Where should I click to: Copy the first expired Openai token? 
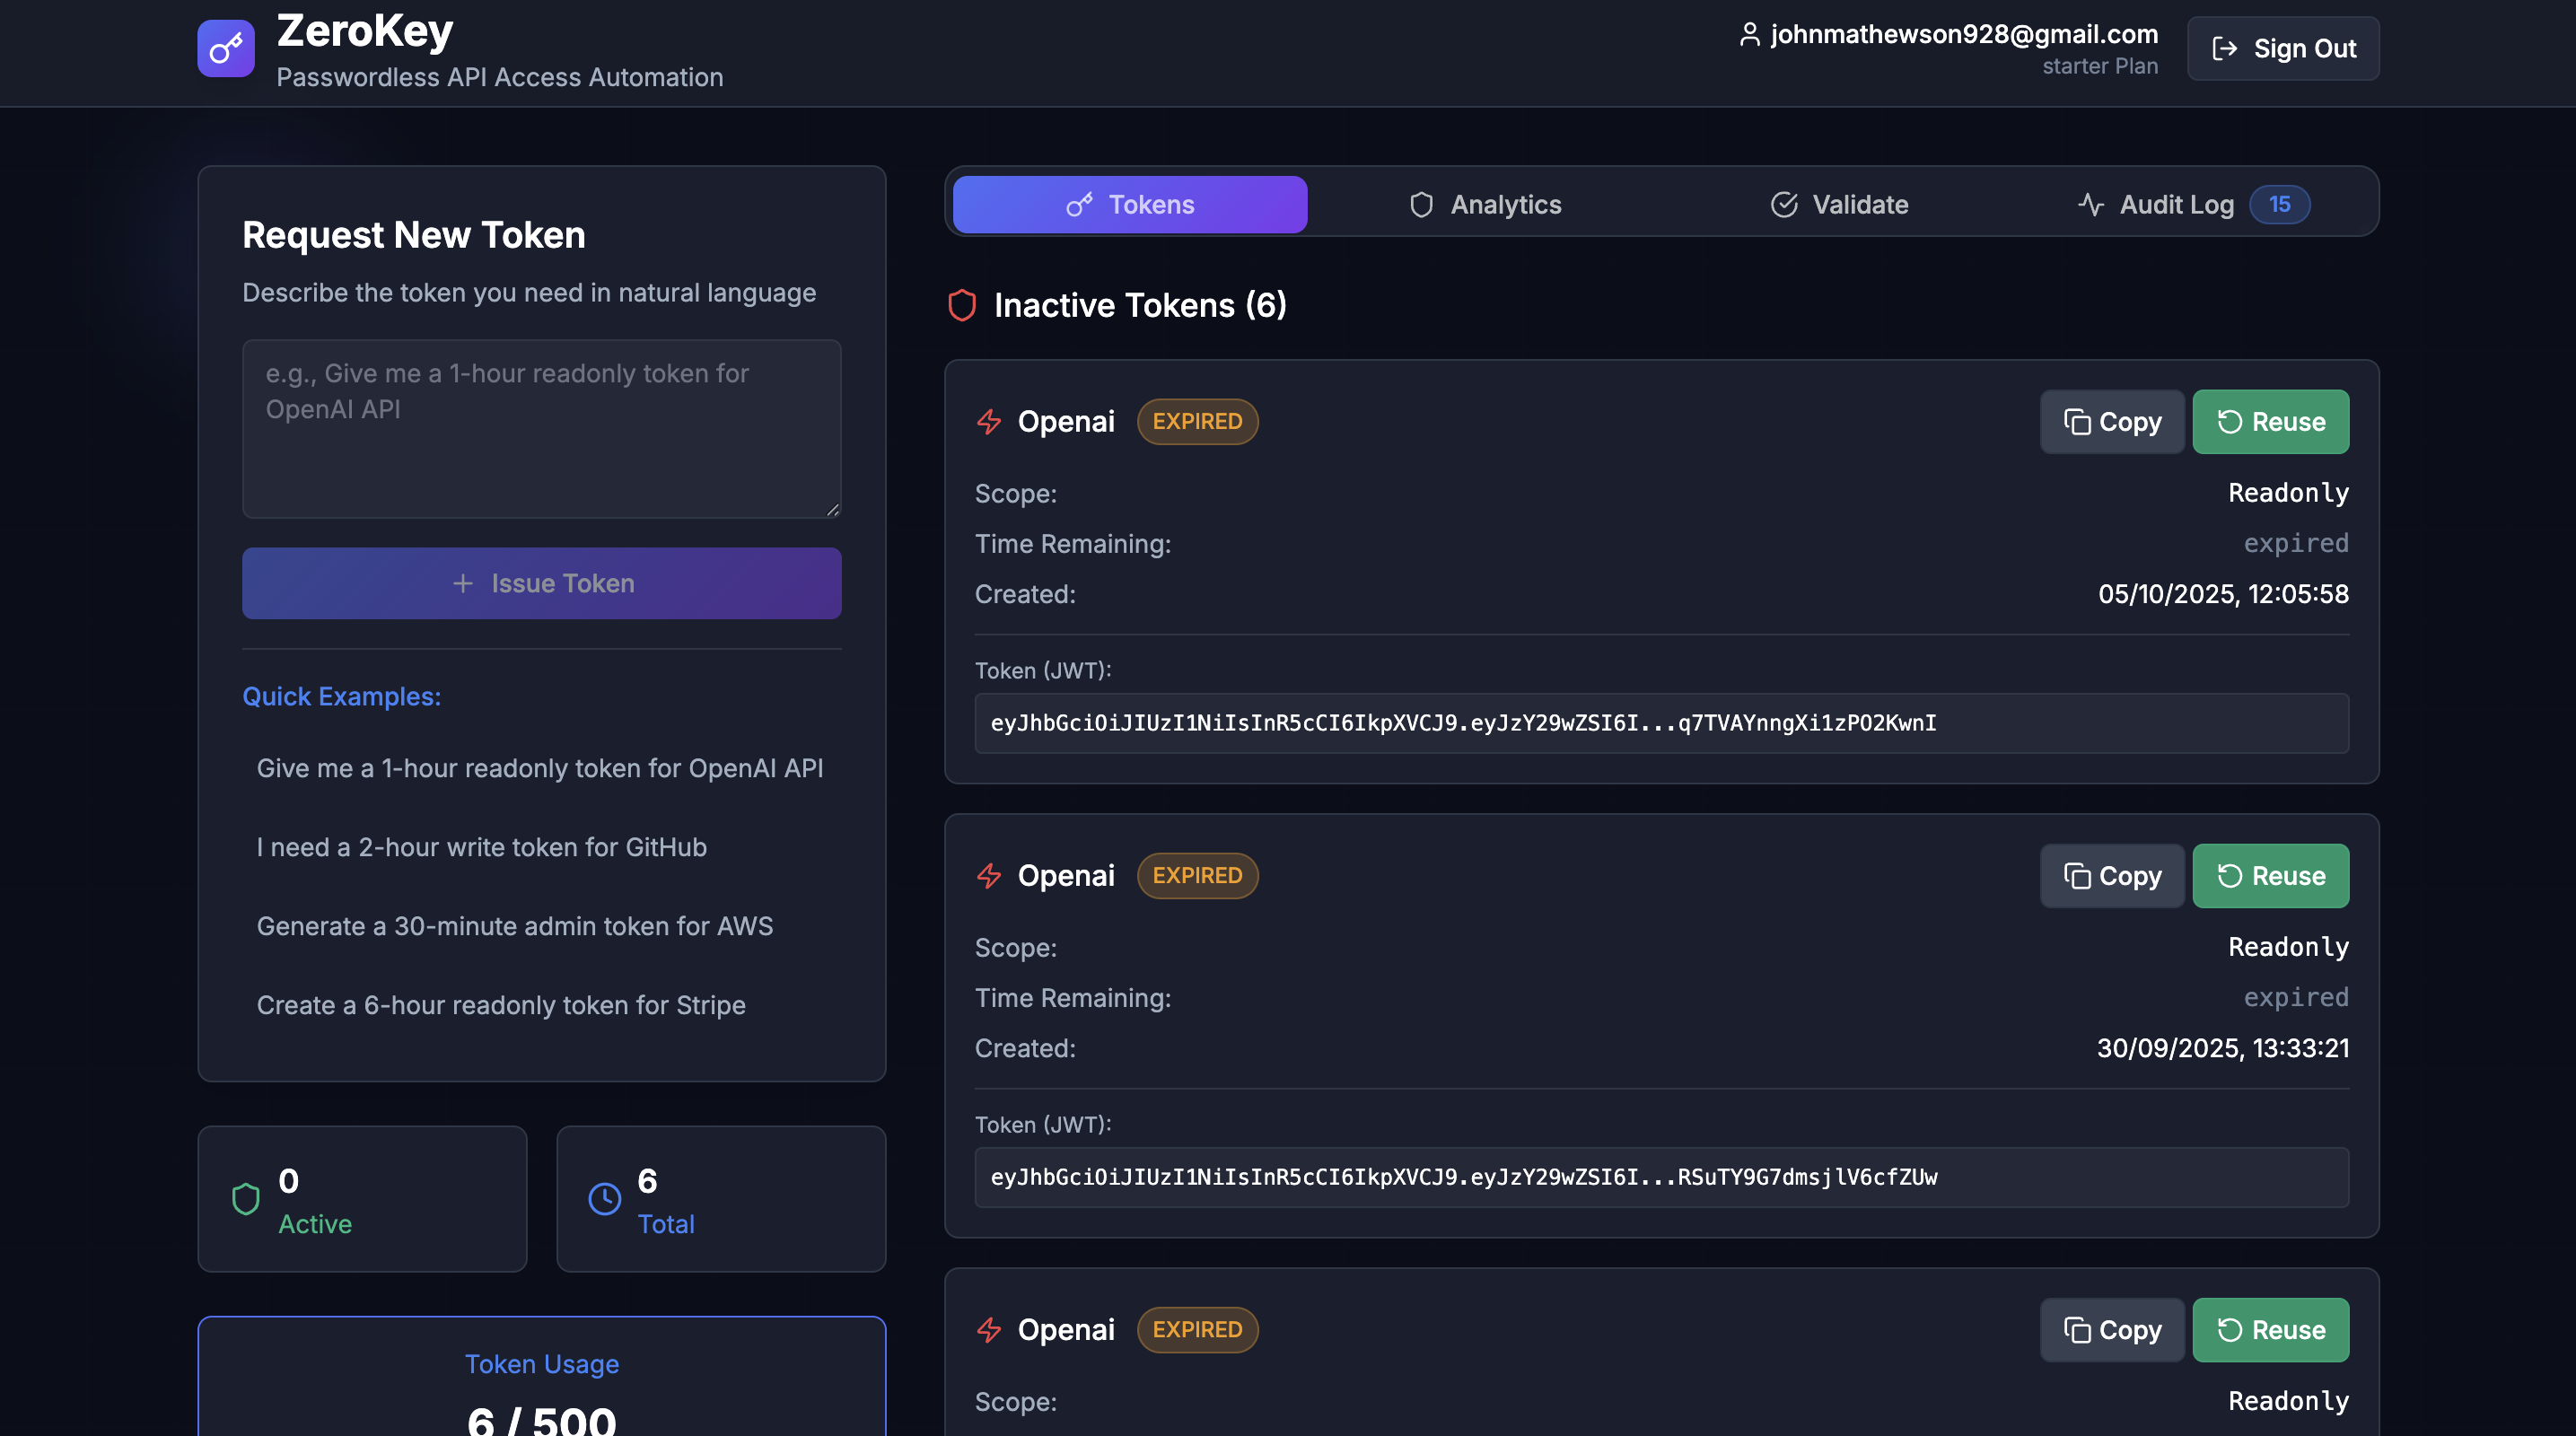coord(2111,421)
